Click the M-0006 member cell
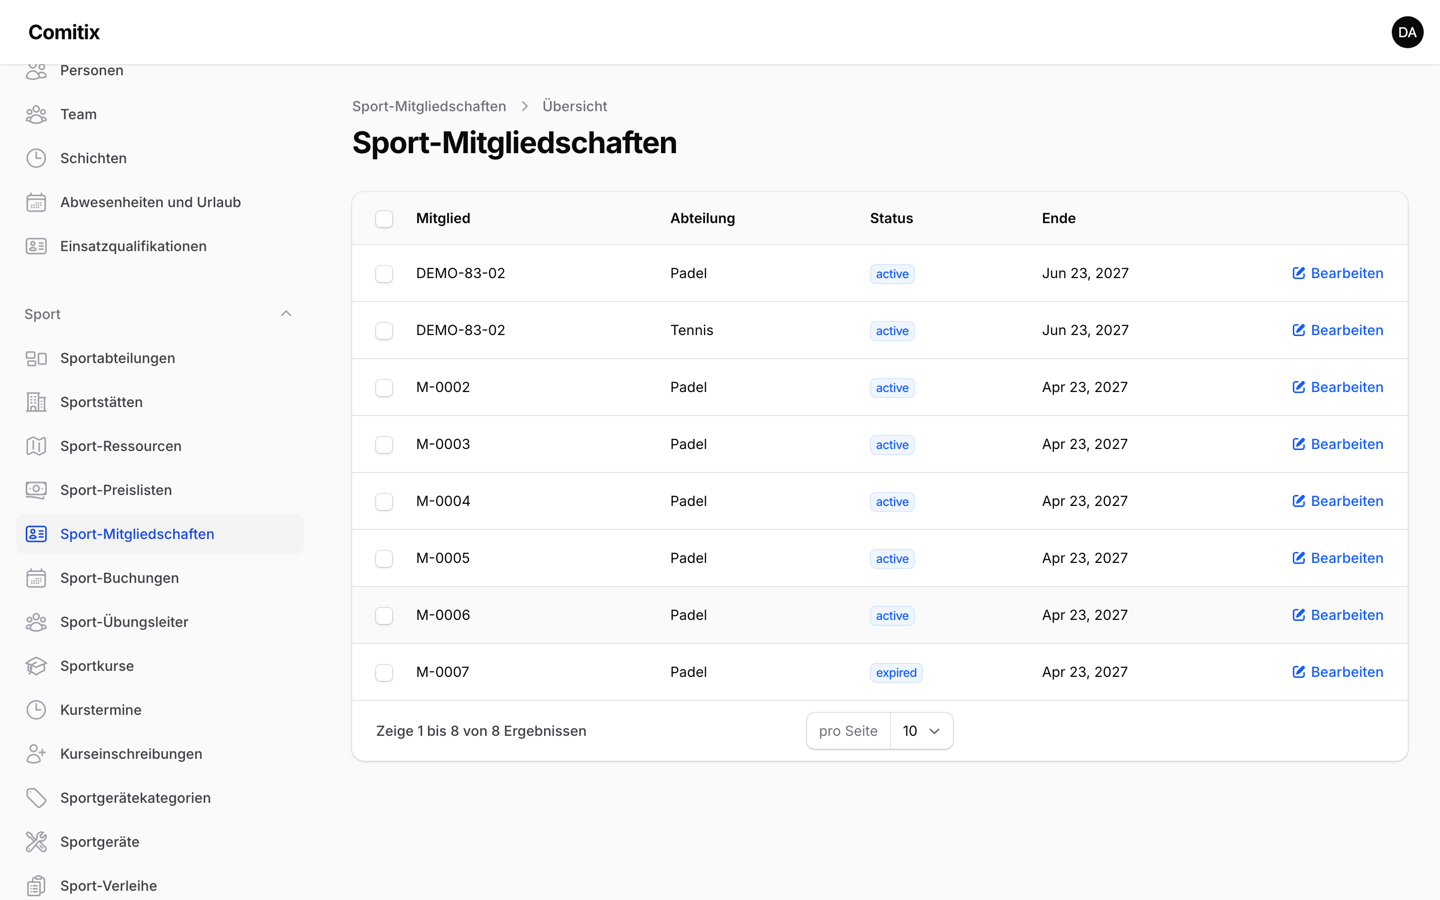This screenshot has height=900, width=1440. click(x=443, y=615)
